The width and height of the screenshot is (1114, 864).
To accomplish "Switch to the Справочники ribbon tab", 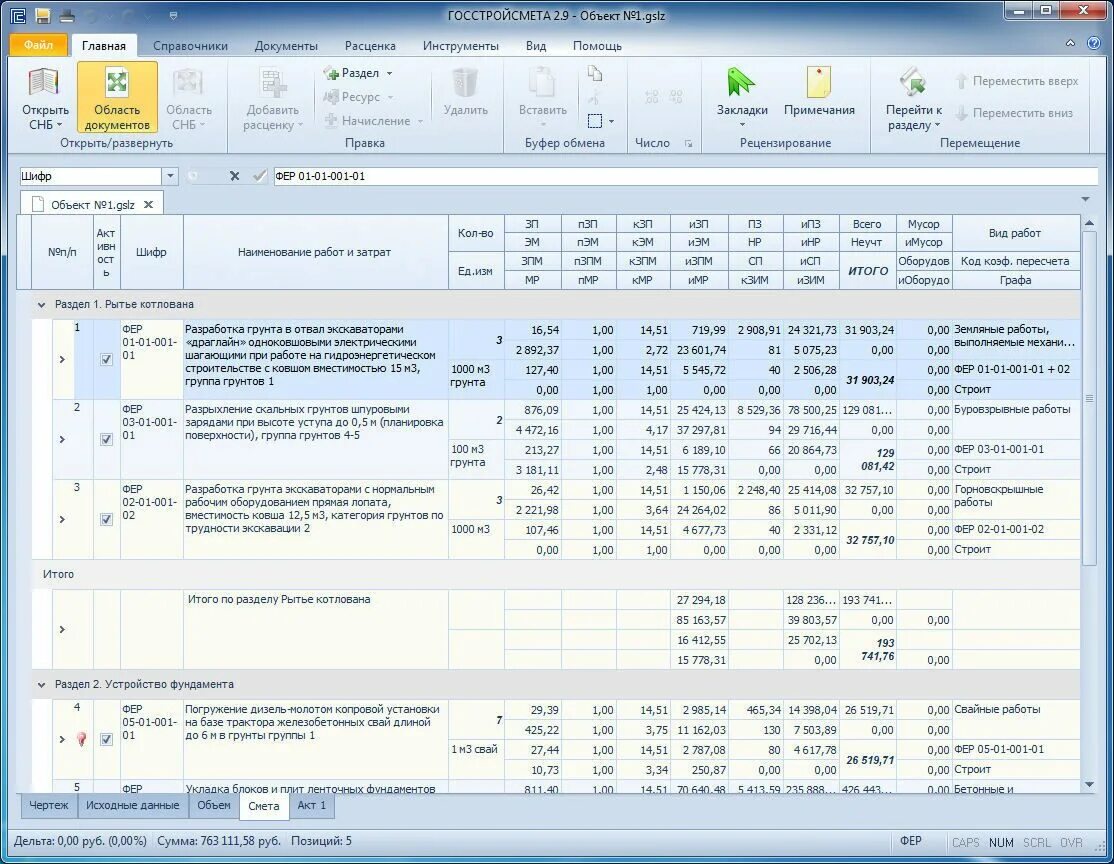I will [x=190, y=45].
